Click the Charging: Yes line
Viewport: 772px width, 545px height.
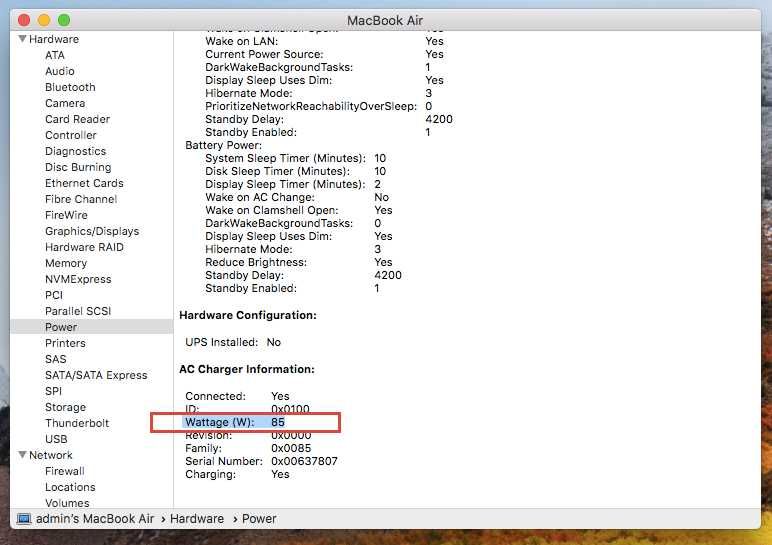click(x=237, y=474)
